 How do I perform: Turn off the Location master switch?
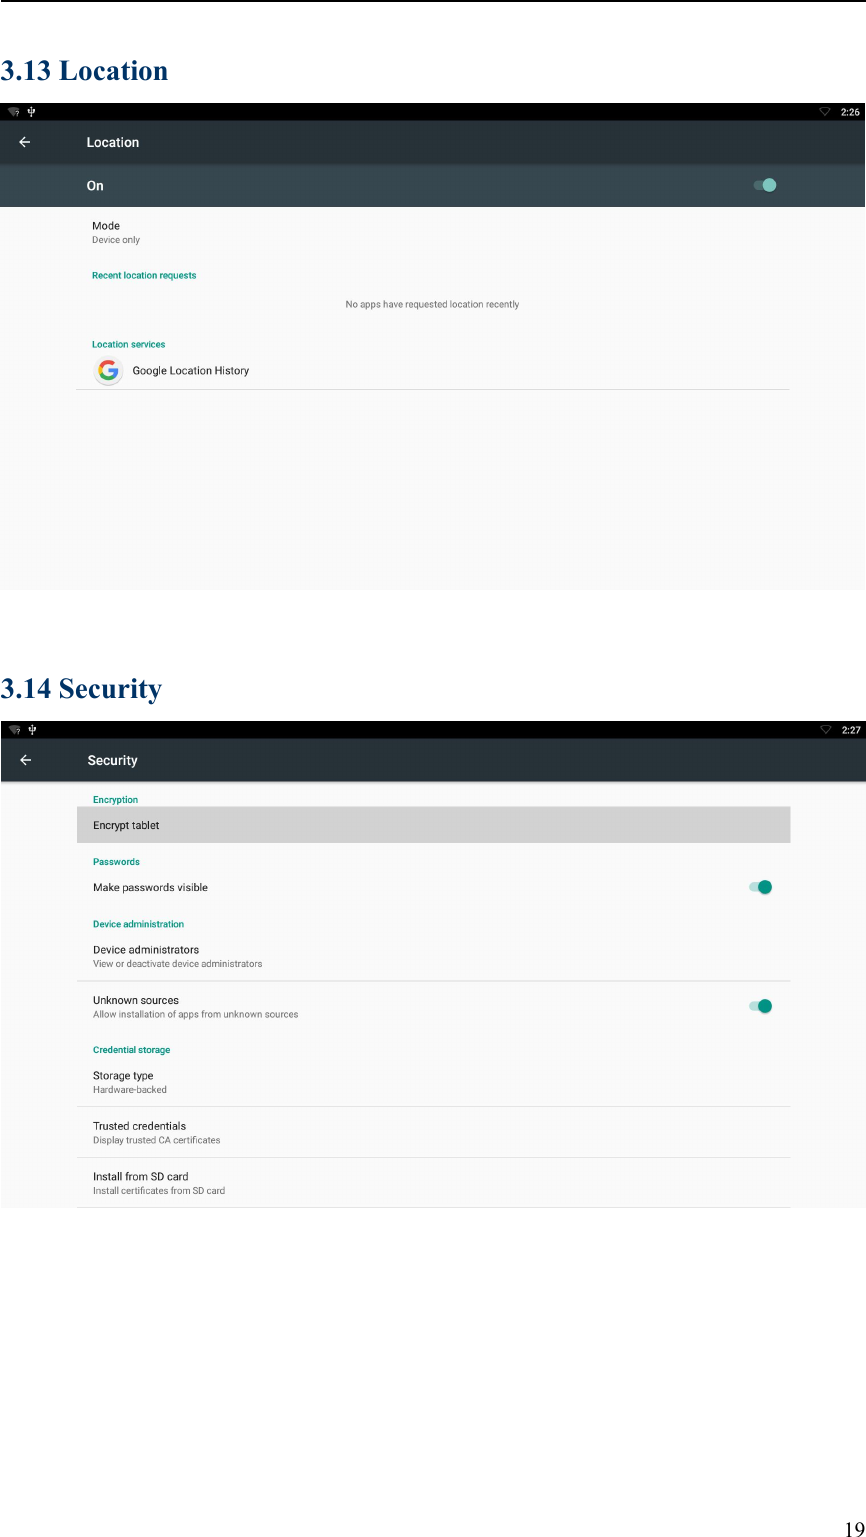pos(765,185)
